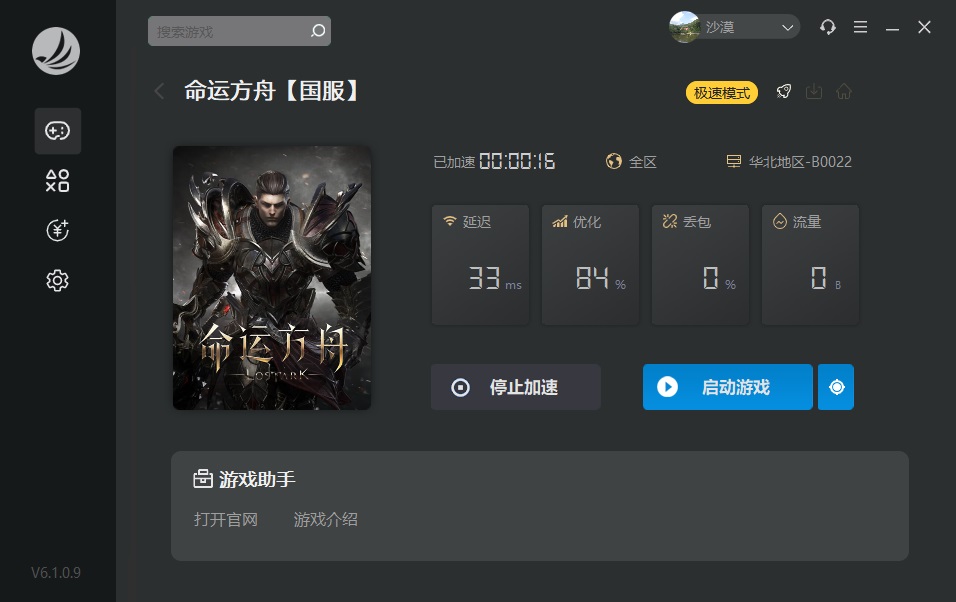Minimize the accelerator window
The image size is (956, 602).
click(893, 29)
